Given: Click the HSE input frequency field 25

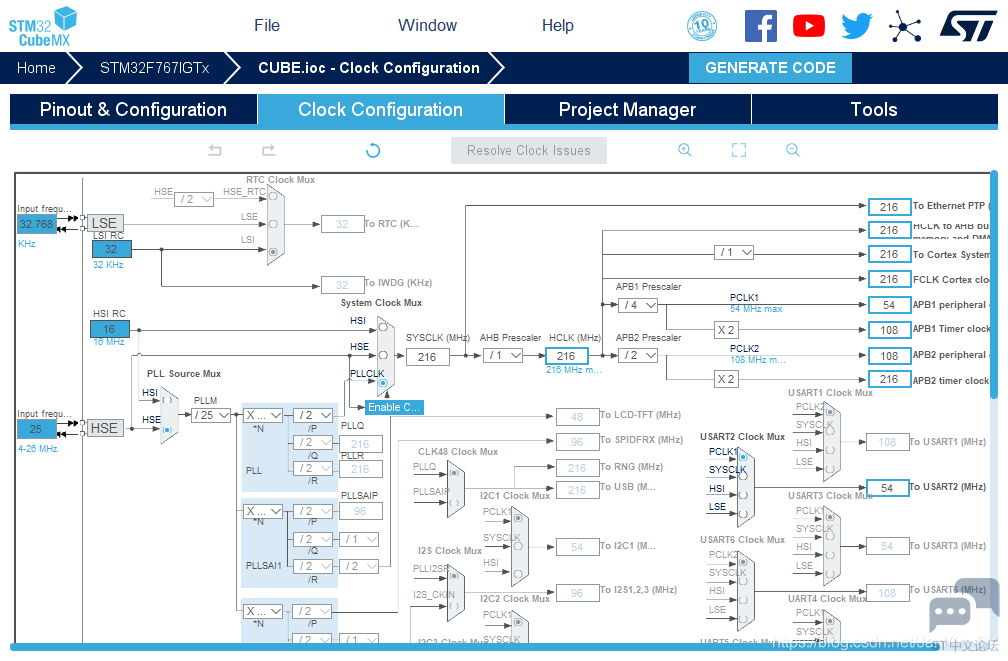Looking at the screenshot, I should pyautogui.click(x=37, y=429).
